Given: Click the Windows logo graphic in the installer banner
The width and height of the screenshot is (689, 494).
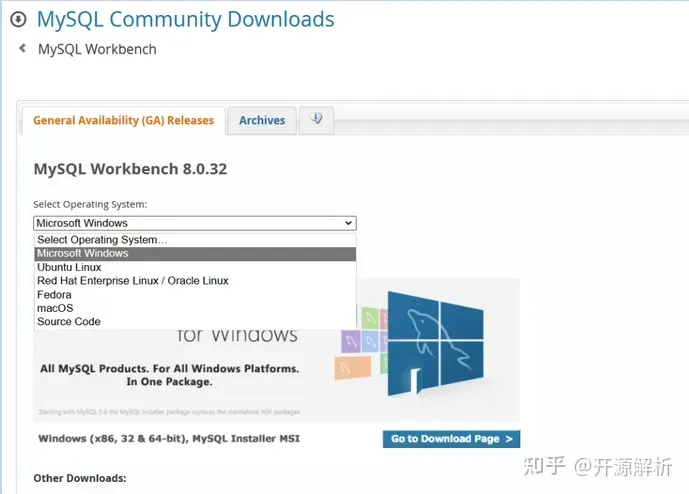Looking at the screenshot, I should (x=435, y=344).
